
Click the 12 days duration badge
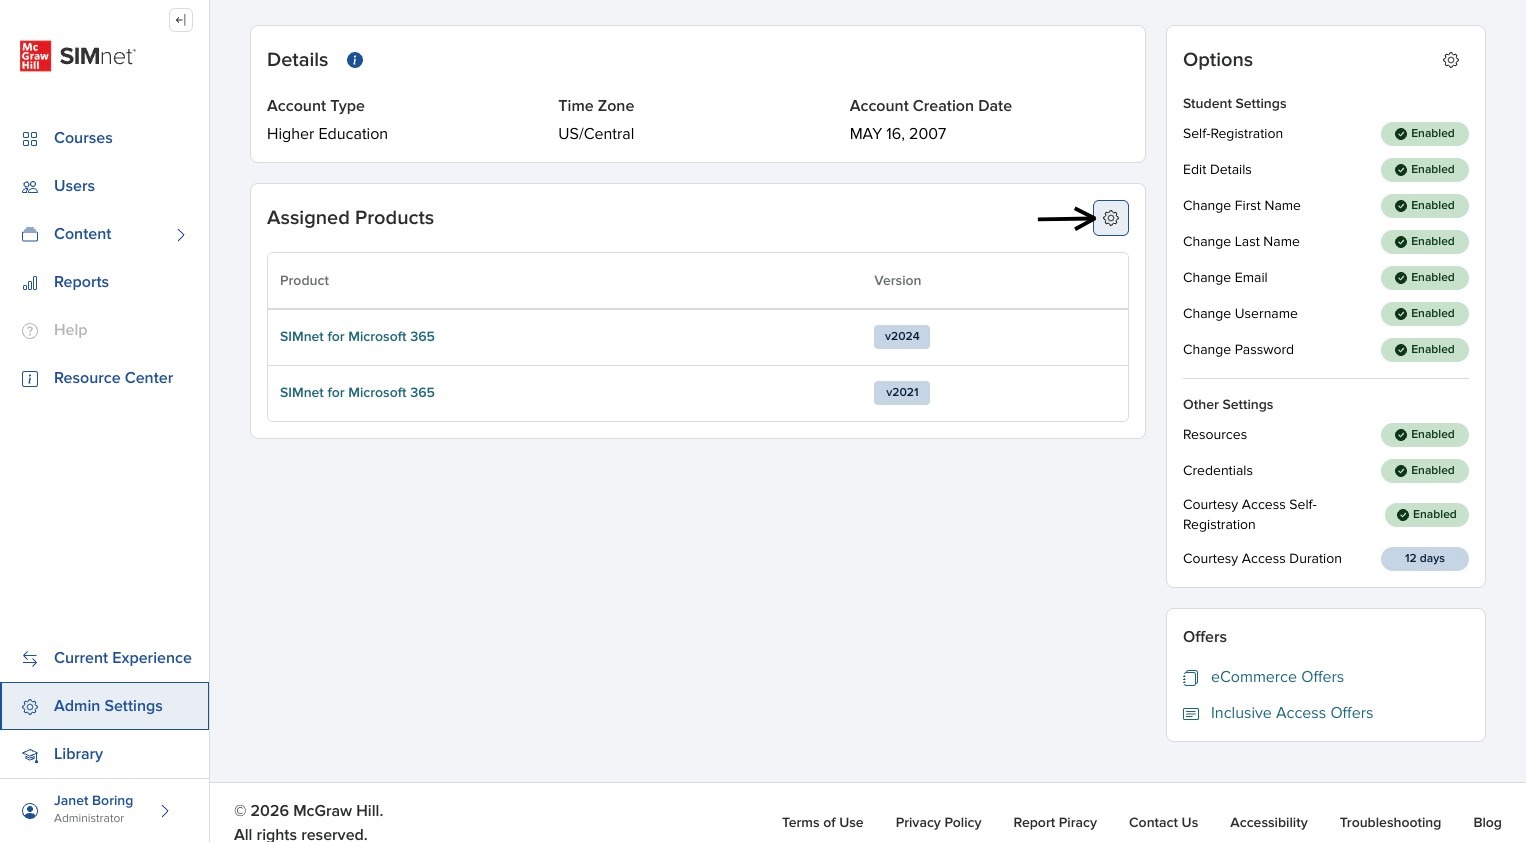1425,559
